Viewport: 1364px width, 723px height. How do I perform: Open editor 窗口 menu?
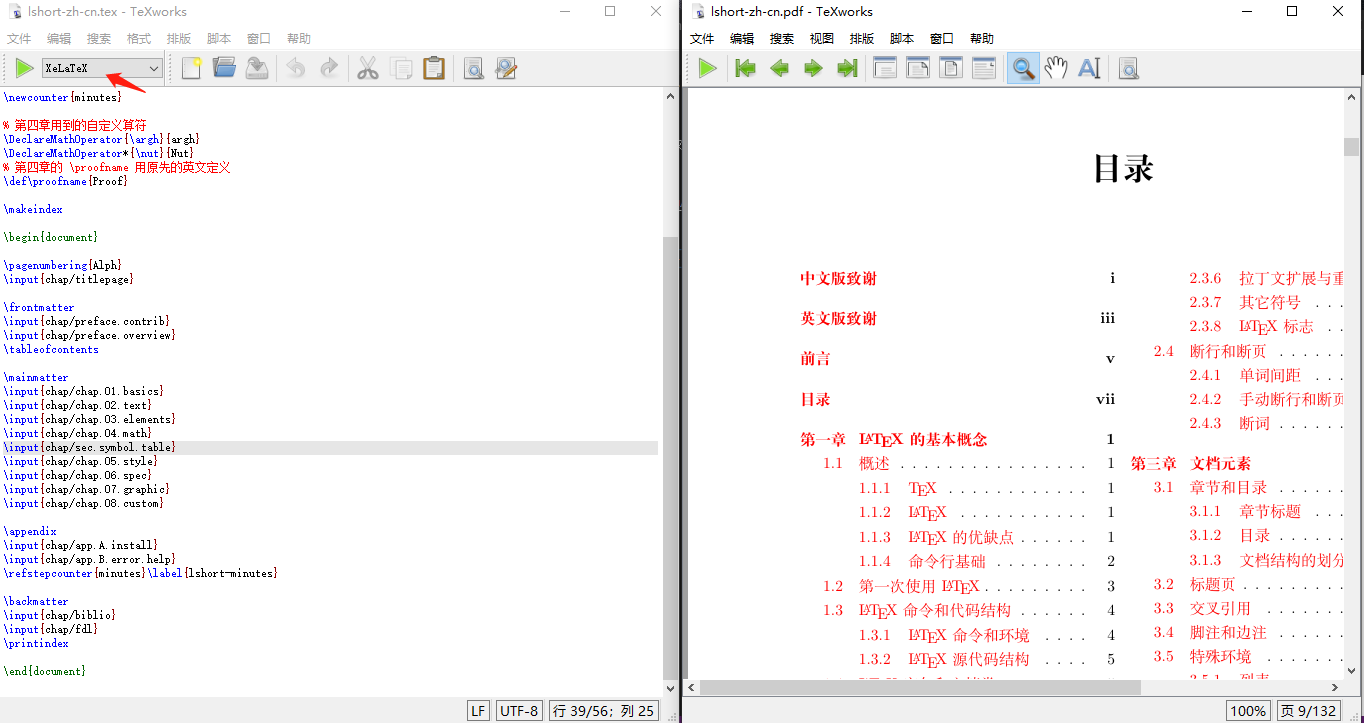259,39
